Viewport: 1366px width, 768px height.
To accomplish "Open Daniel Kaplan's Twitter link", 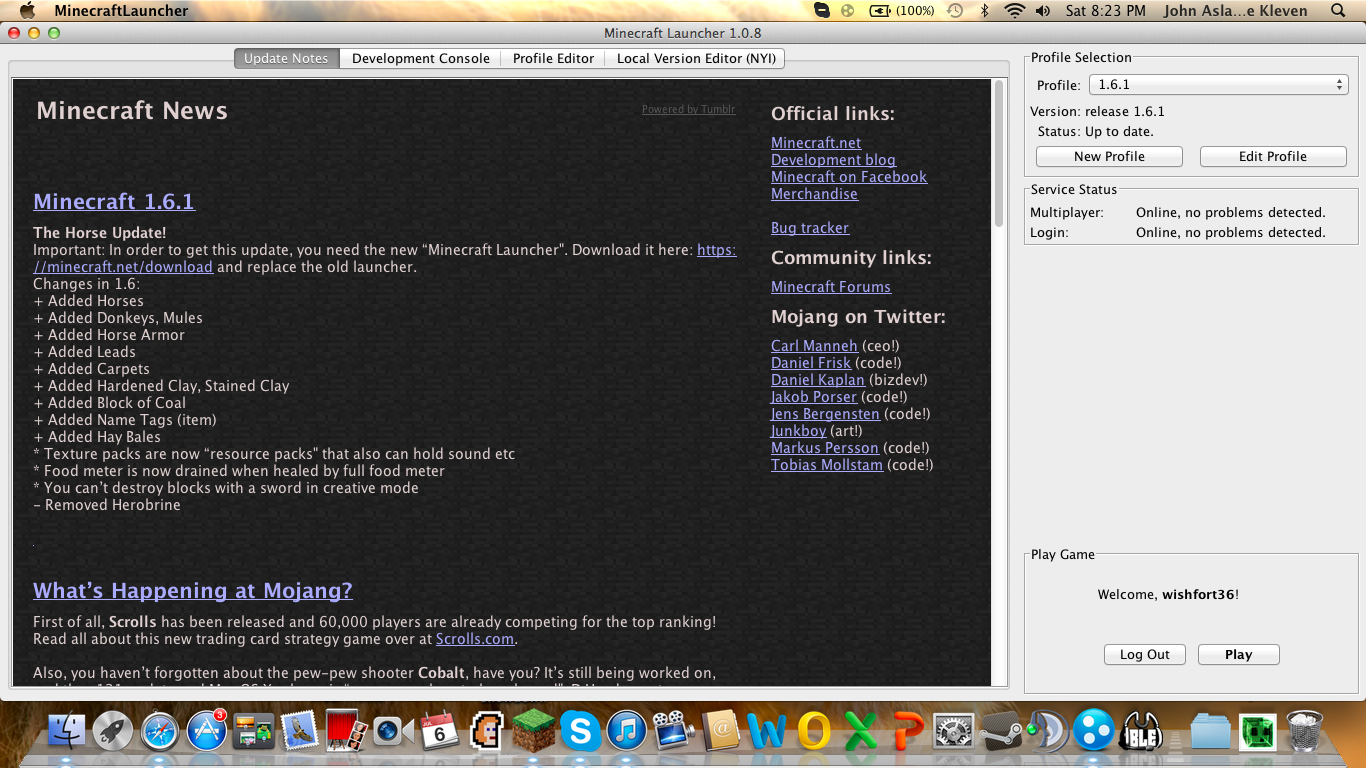I will click(818, 380).
